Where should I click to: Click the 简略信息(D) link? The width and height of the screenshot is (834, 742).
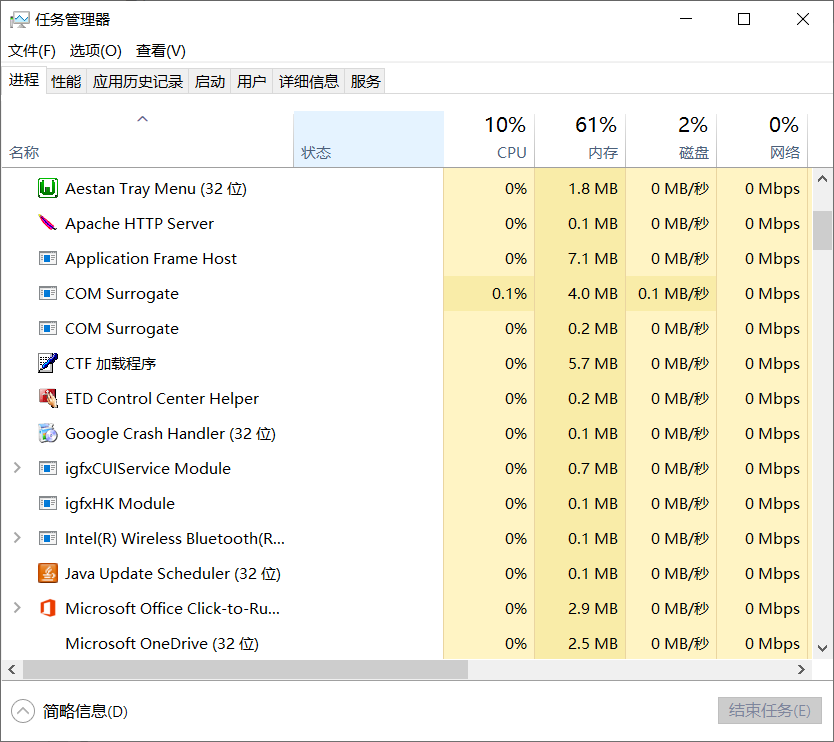[85, 712]
